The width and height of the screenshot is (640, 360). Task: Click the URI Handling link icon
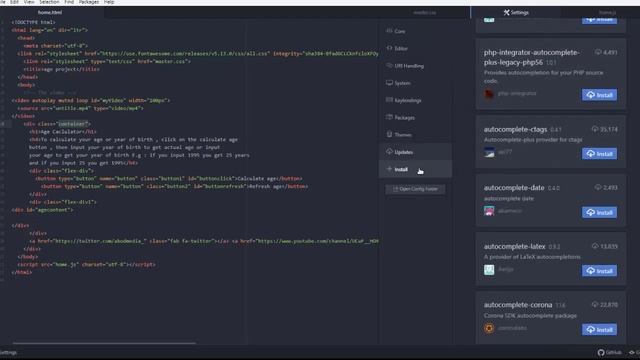[x=389, y=65]
